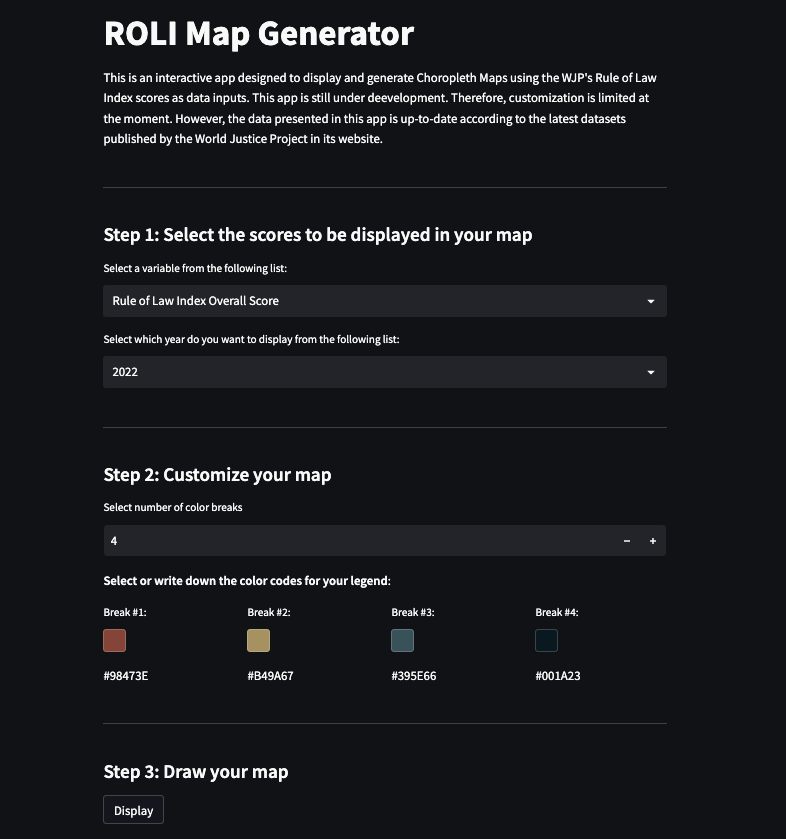Increase color breaks with plus button

click(x=653, y=541)
